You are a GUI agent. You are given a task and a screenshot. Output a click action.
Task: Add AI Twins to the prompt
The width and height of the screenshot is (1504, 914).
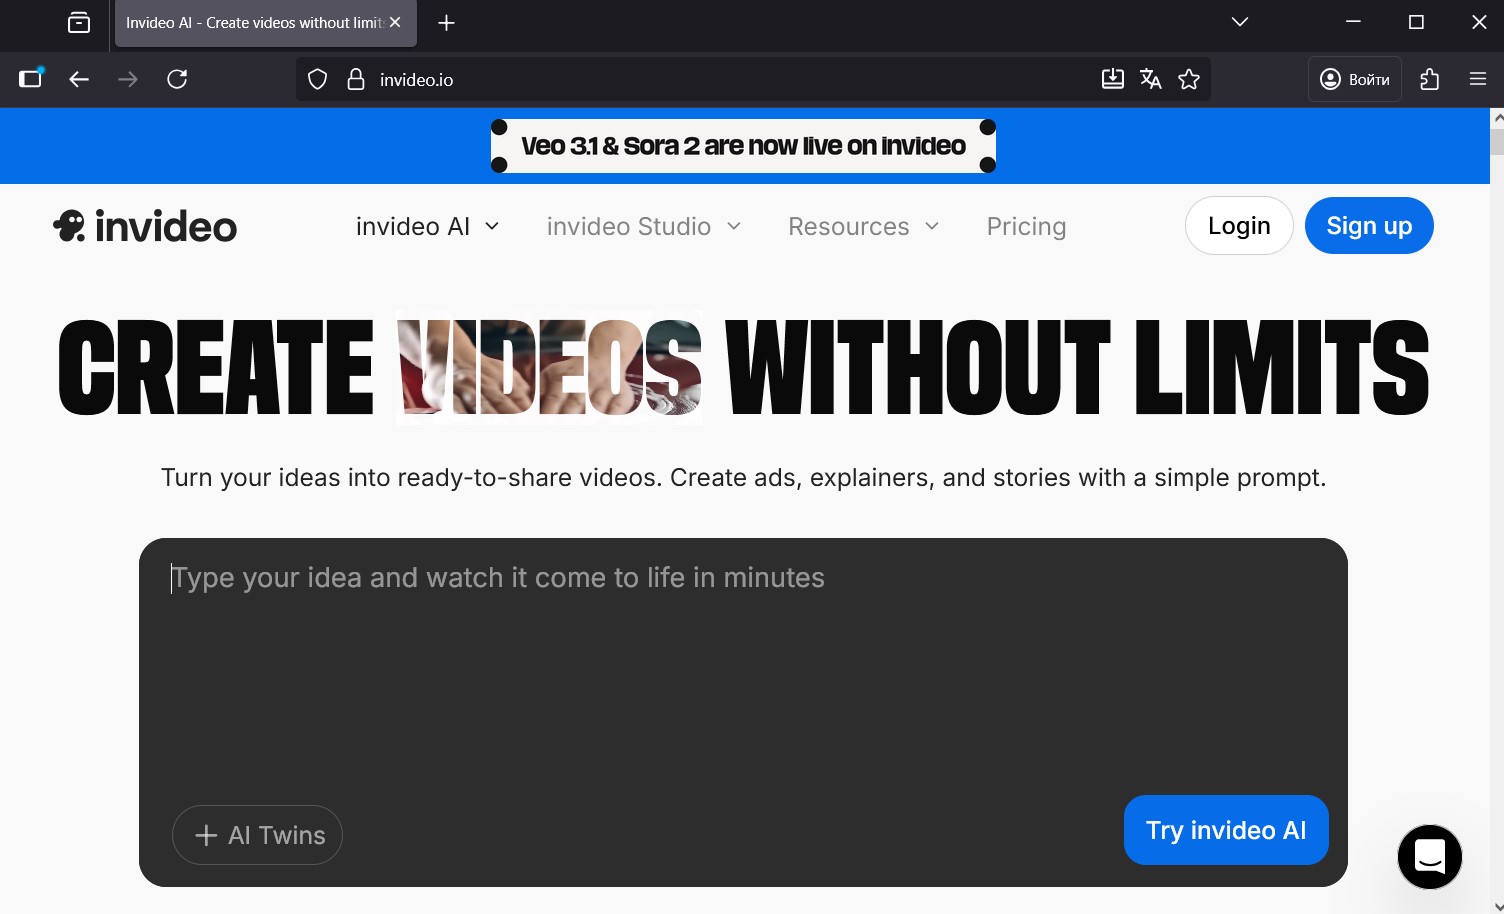[258, 835]
